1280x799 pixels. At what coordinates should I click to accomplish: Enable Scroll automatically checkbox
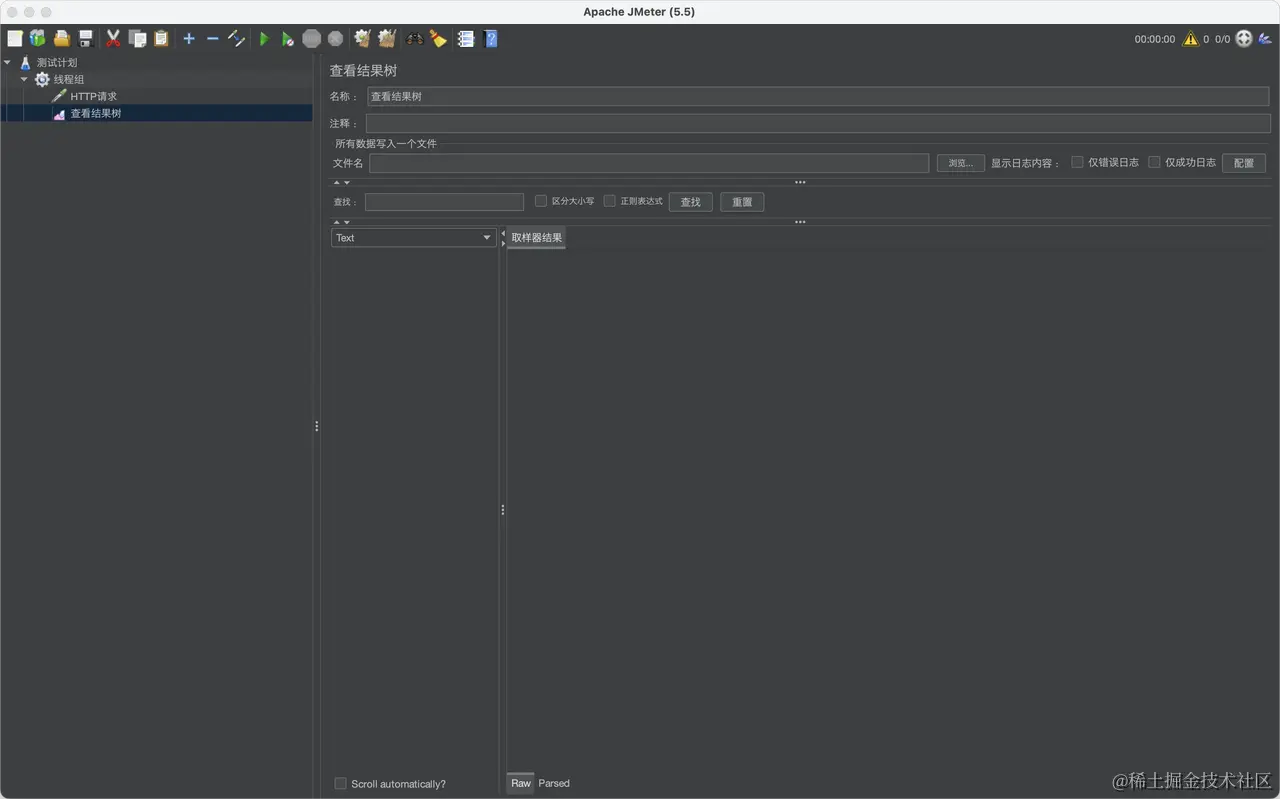341,783
